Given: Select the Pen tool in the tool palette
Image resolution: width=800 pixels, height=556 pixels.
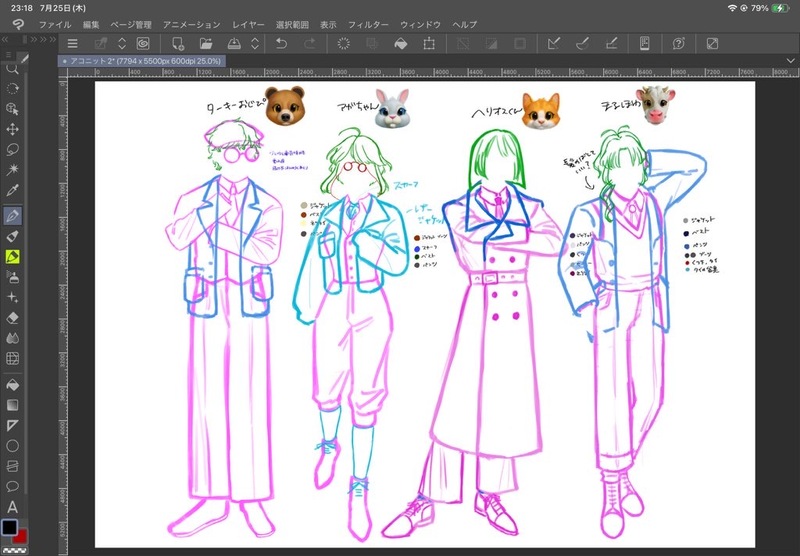Looking at the screenshot, I should pos(13,215).
